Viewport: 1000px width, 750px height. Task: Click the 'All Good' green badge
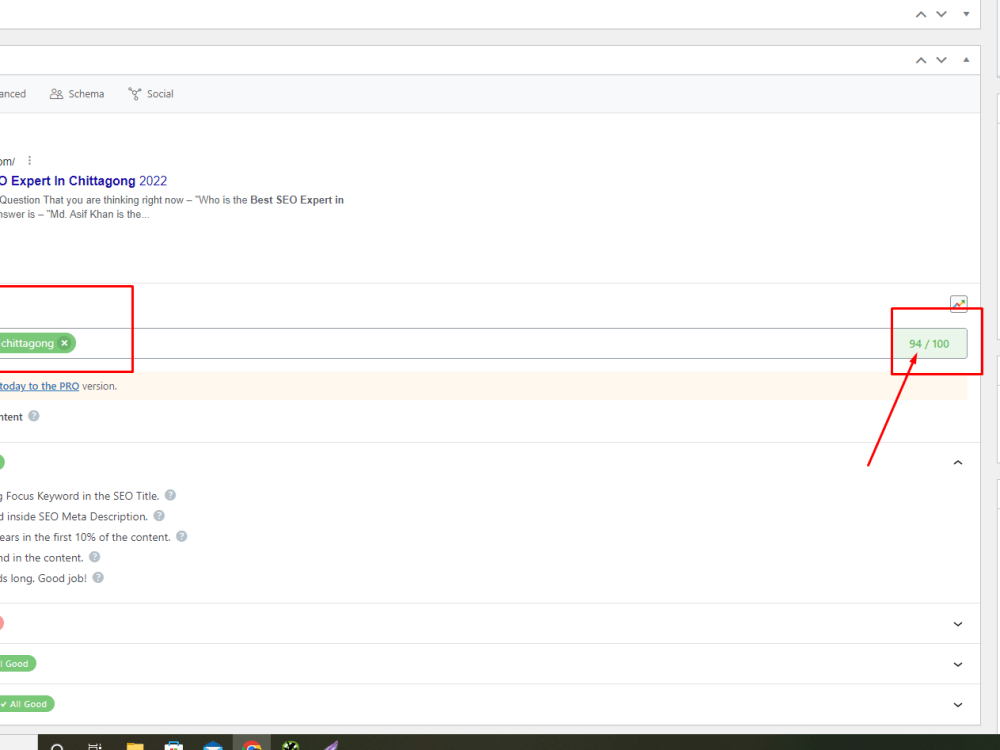point(27,704)
